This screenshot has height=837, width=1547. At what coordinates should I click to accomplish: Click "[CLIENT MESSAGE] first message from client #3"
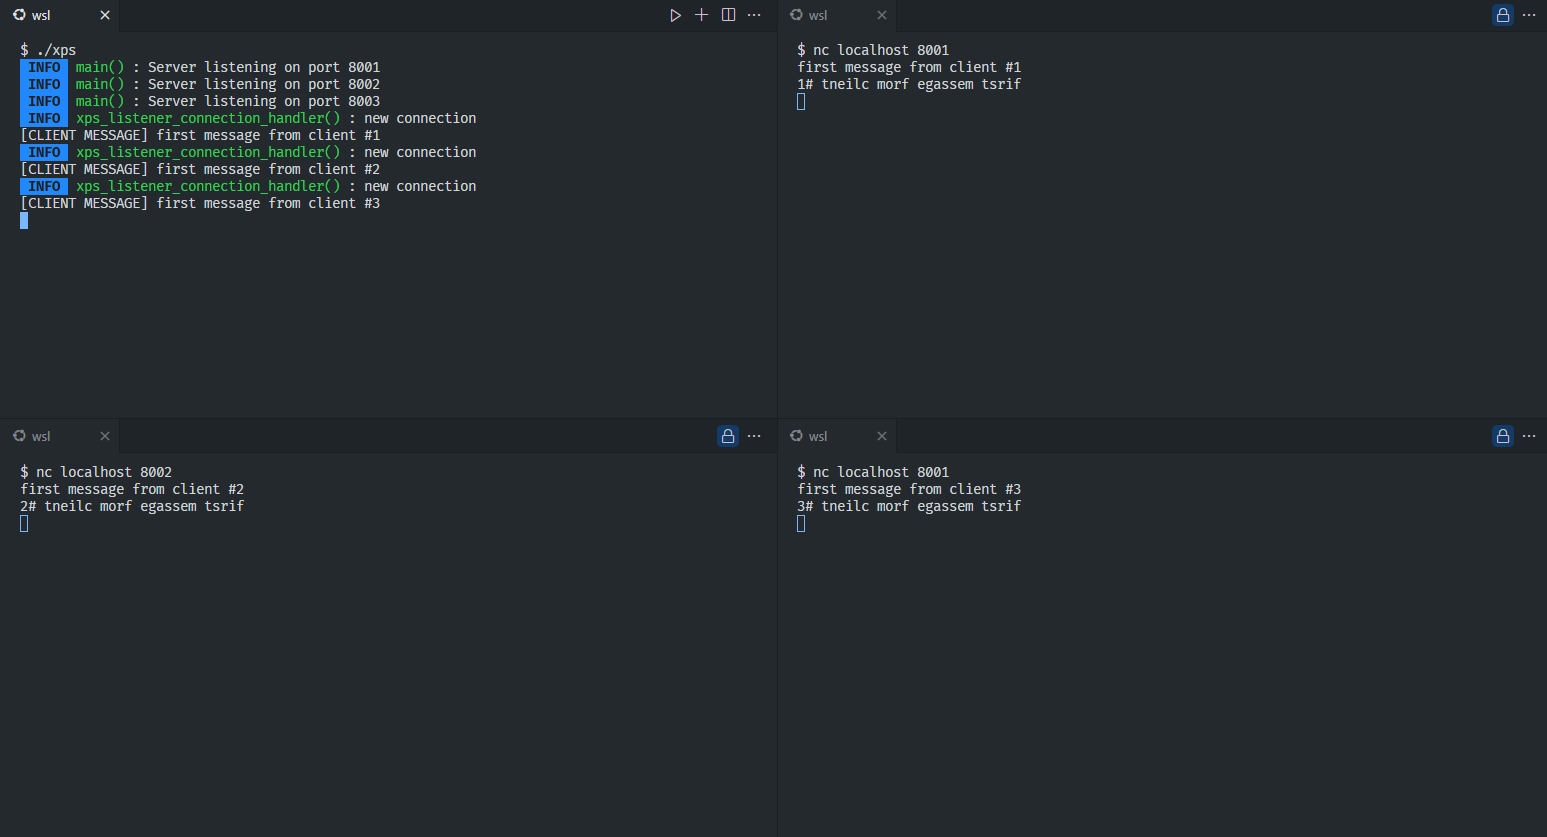point(200,203)
